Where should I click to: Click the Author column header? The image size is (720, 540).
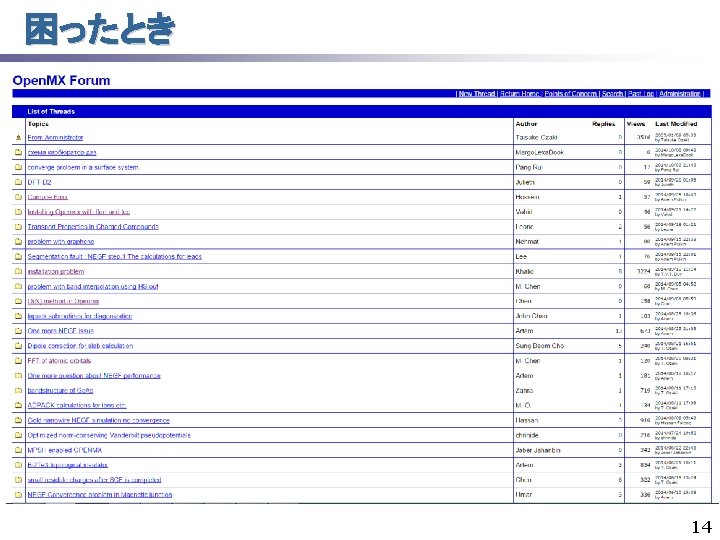pos(526,124)
